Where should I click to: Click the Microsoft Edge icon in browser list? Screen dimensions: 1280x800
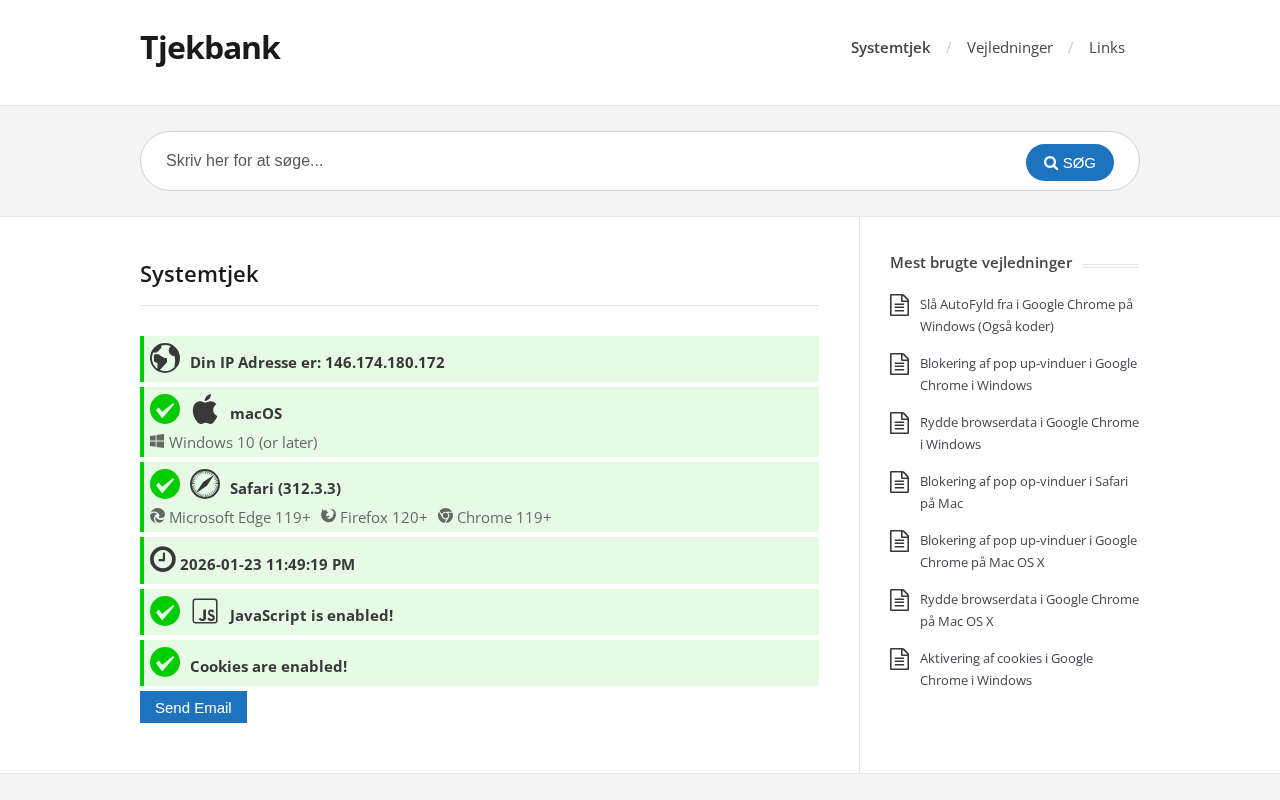click(157, 516)
